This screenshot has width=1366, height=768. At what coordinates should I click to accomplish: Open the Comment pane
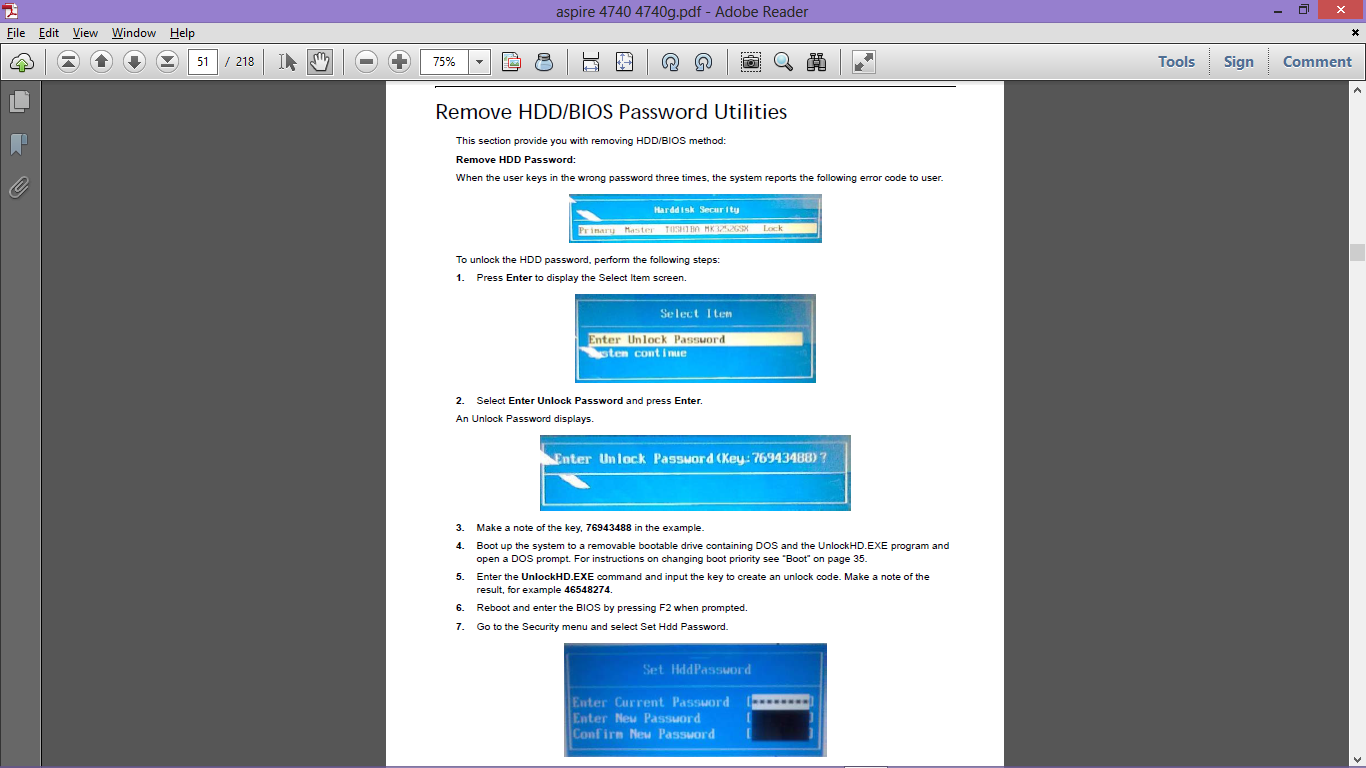(x=1318, y=62)
